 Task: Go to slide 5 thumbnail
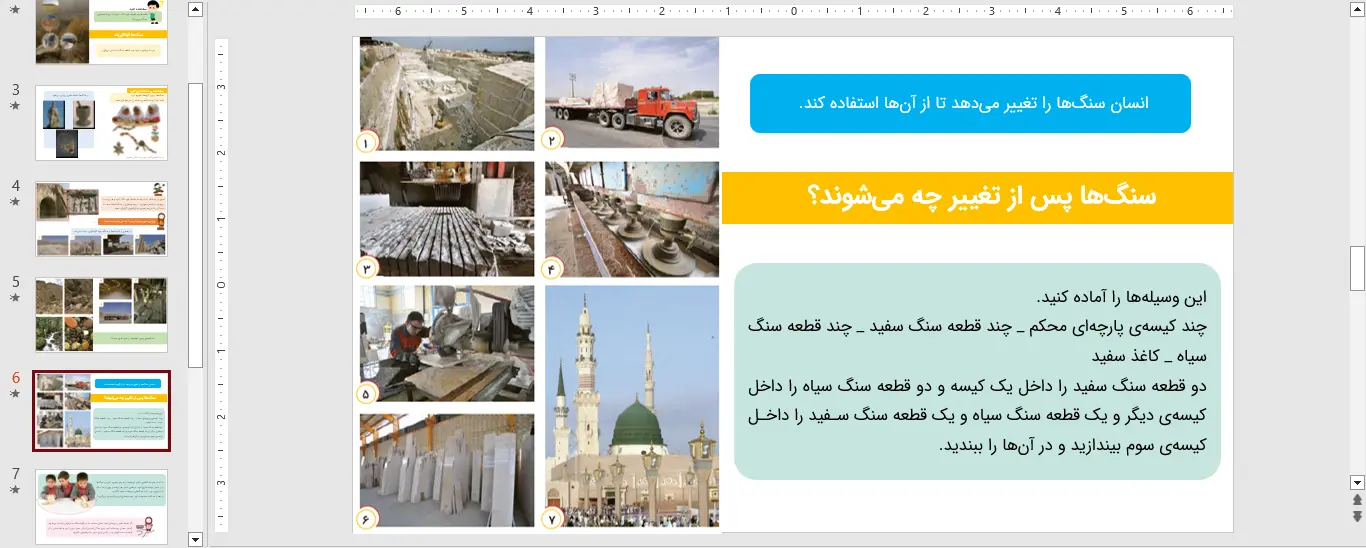tap(101, 315)
